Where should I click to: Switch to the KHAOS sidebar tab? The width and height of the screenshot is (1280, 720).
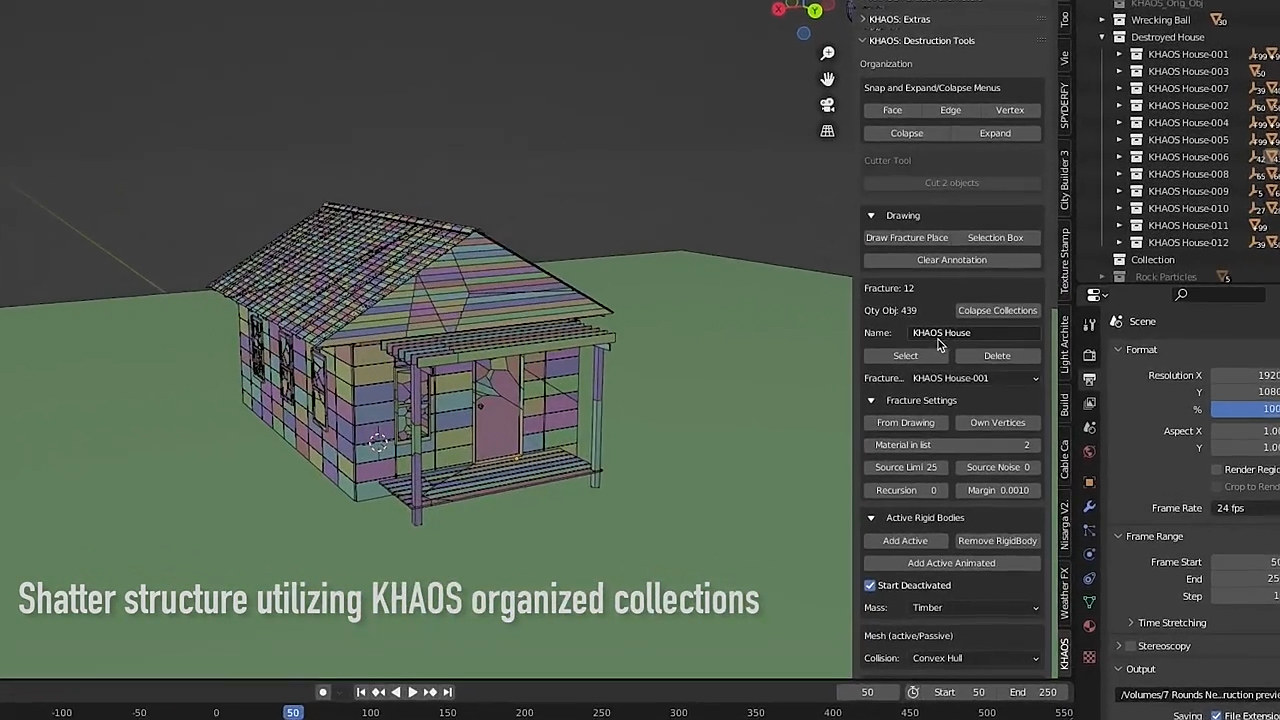coord(1065,653)
